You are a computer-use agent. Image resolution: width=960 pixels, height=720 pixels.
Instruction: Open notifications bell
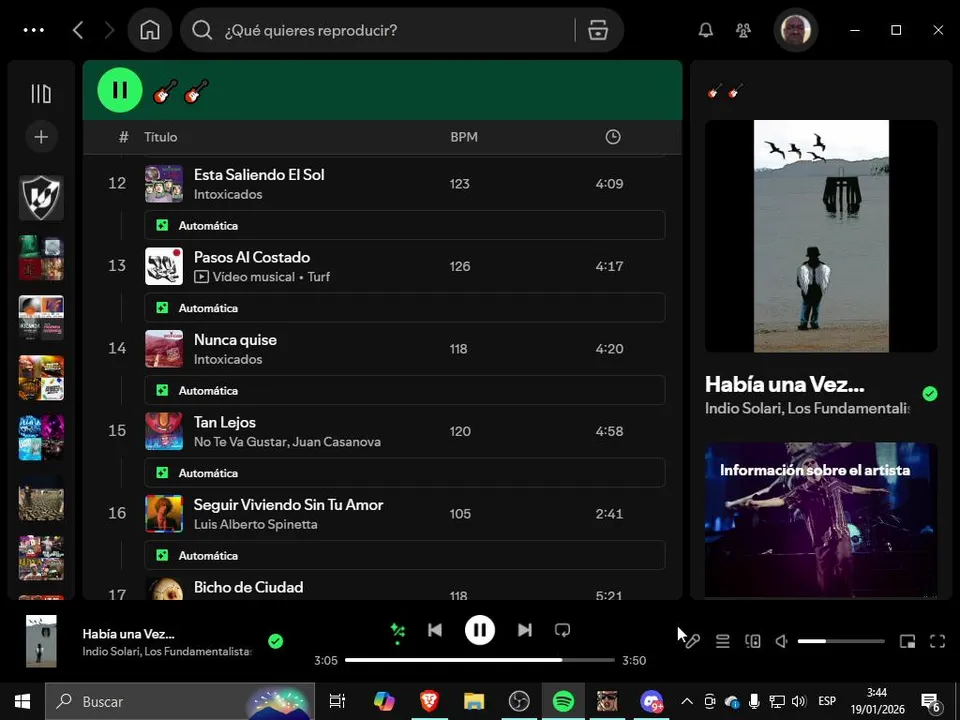[706, 30]
